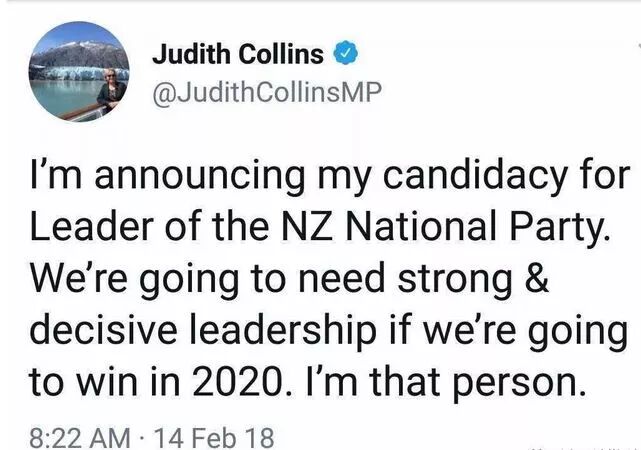Click "NZ National Party" in the tweet text
The height and width of the screenshot is (450, 641).
[442, 225]
